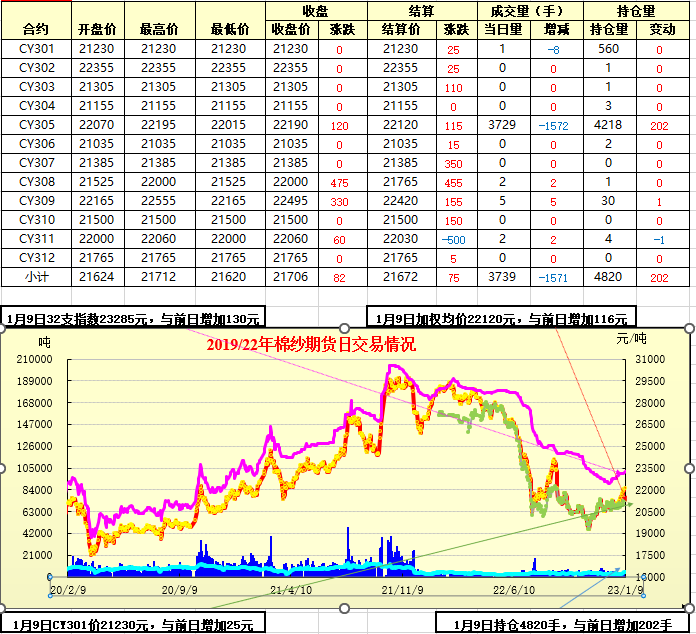Select the 元/吨 right axis unit label
This screenshot has width=696, height=634.
tap(630, 340)
